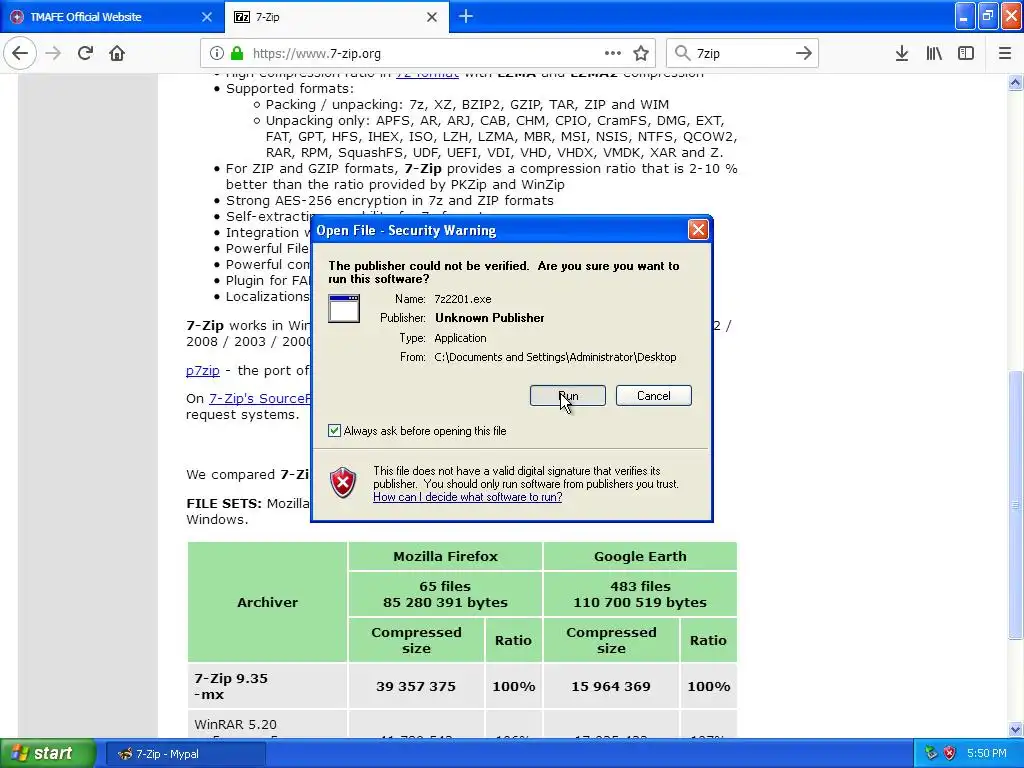Screen dimensions: 1024x768
Task: Click the 15 964 369 table cell
Action: tap(611, 686)
